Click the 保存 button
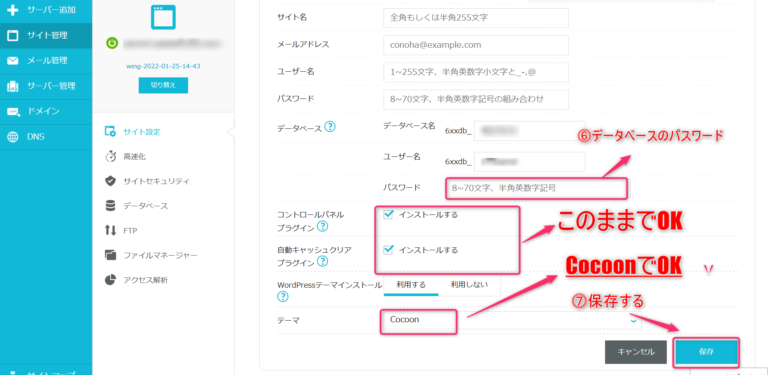Screen dimensions: 780x375 (x=706, y=352)
